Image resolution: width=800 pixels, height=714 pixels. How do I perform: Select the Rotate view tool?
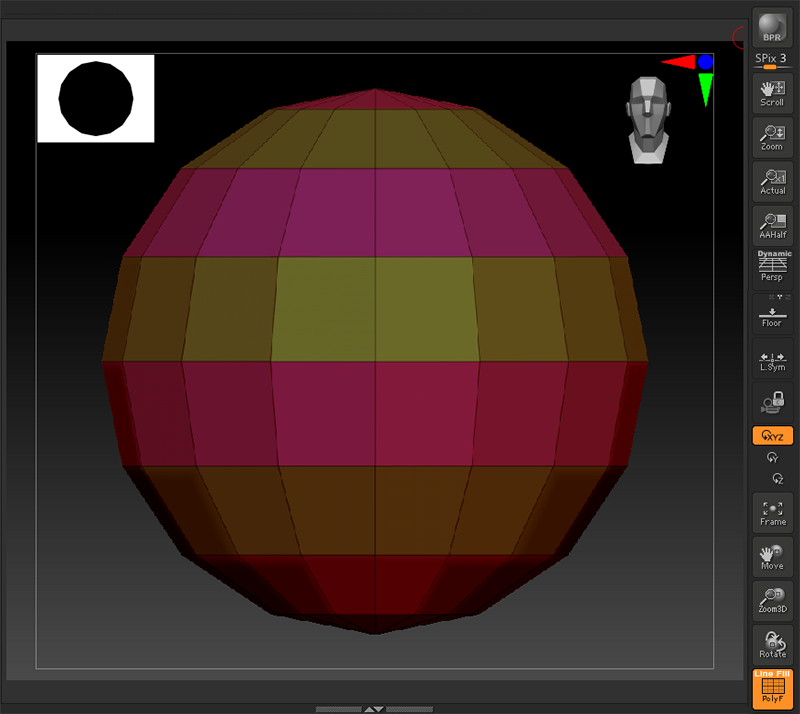(x=772, y=644)
